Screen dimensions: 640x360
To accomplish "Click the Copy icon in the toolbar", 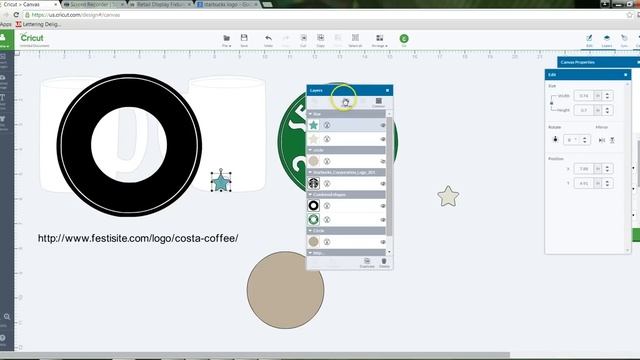I will [x=321, y=40].
